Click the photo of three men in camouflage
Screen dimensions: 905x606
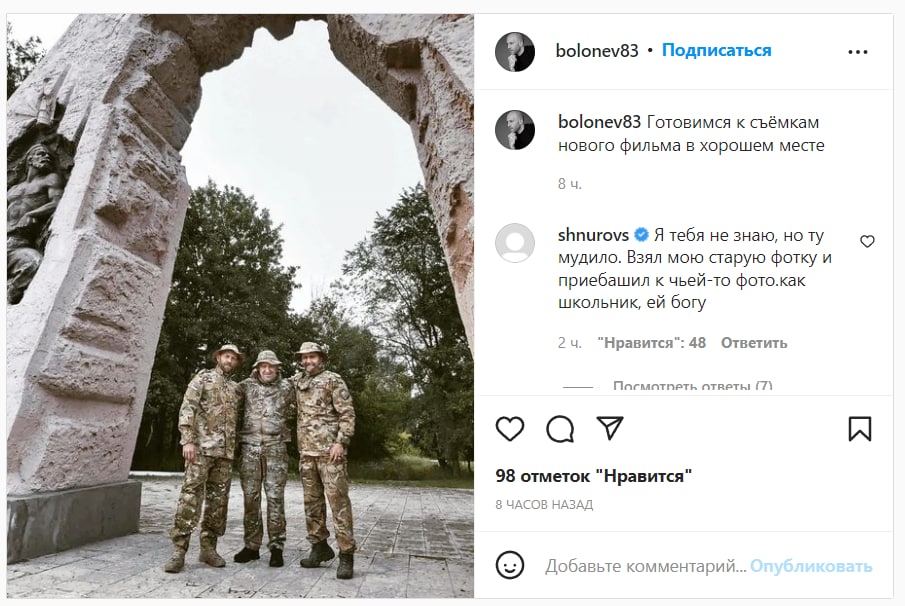(241, 306)
